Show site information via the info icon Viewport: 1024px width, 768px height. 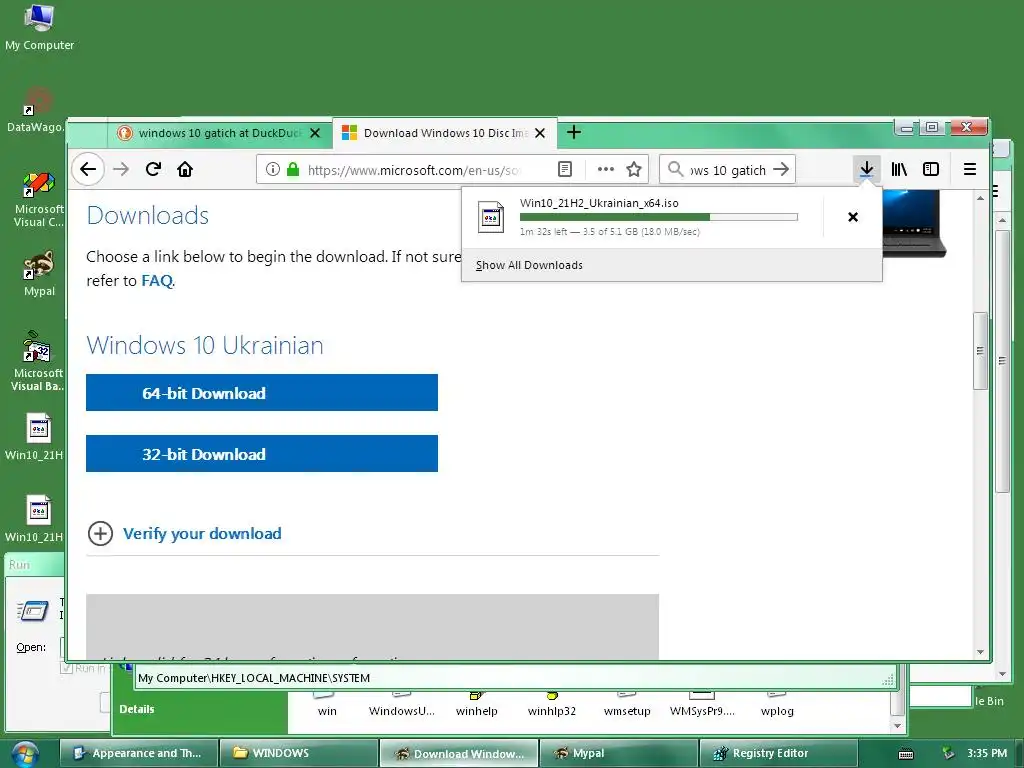click(273, 170)
